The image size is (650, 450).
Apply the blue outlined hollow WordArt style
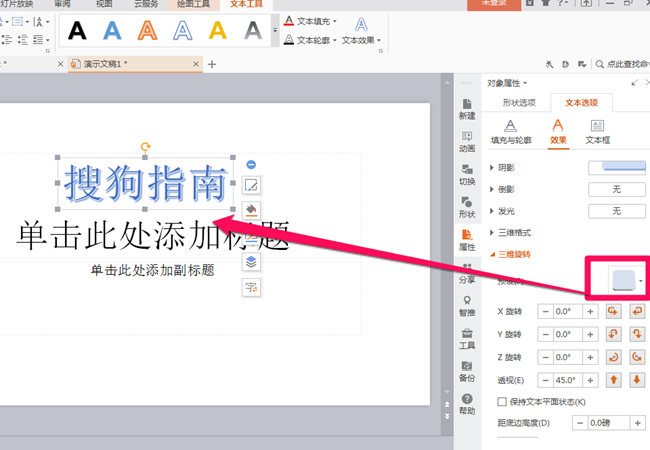pyautogui.click(x=182, y=31)
